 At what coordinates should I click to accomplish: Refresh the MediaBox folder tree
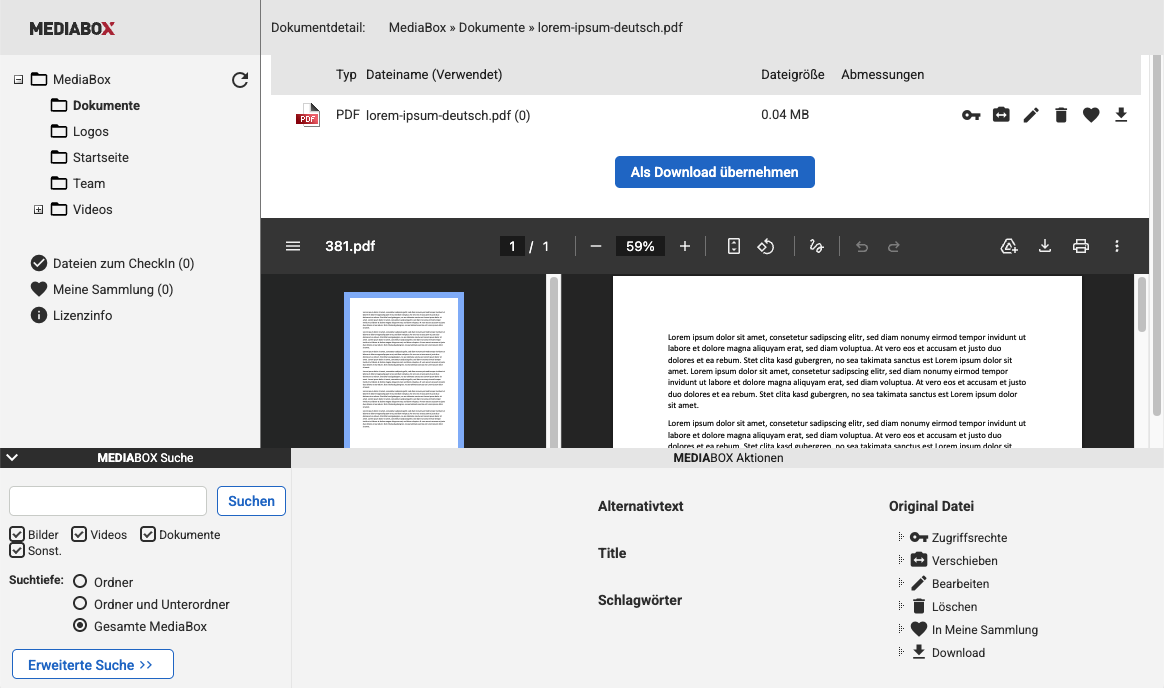point(240,79)
